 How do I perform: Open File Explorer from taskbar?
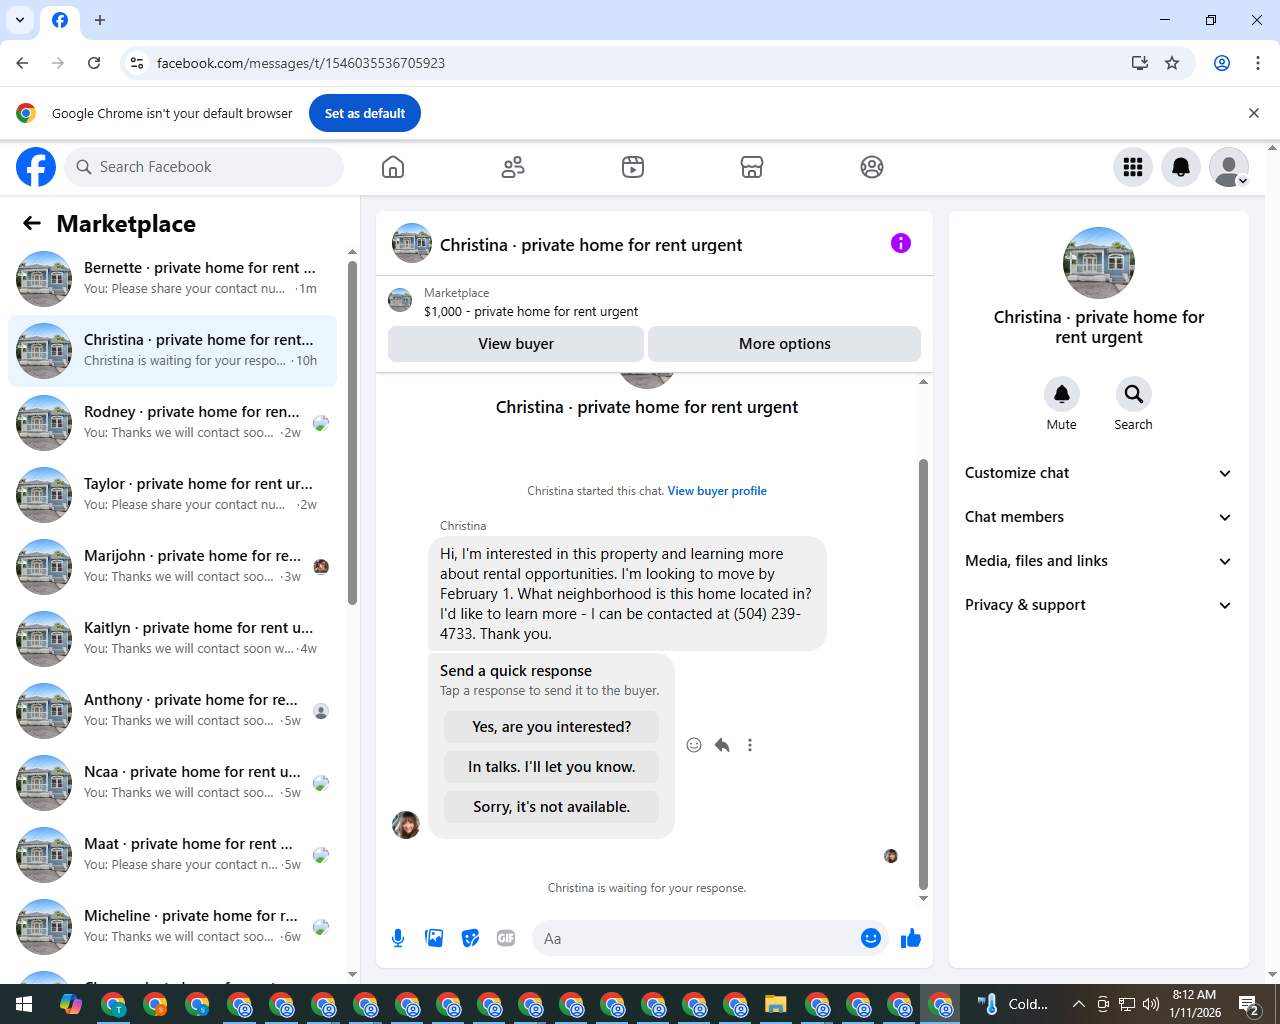776,1004
